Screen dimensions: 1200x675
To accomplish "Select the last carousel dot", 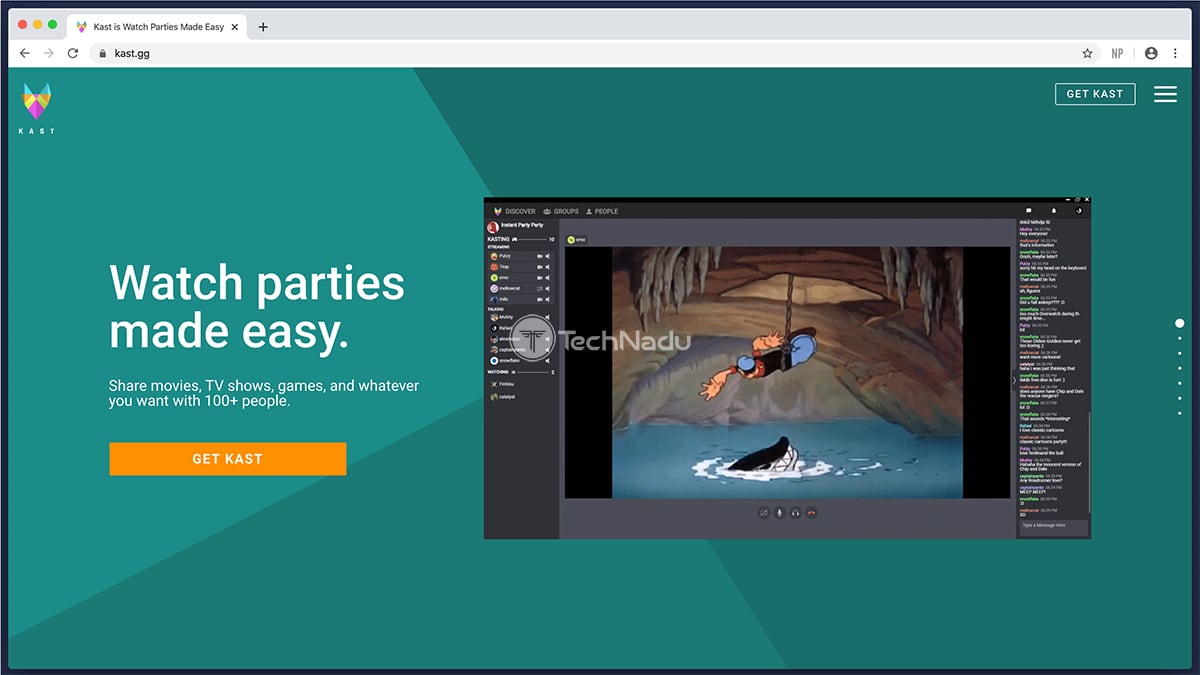I will pos(1180,413).
